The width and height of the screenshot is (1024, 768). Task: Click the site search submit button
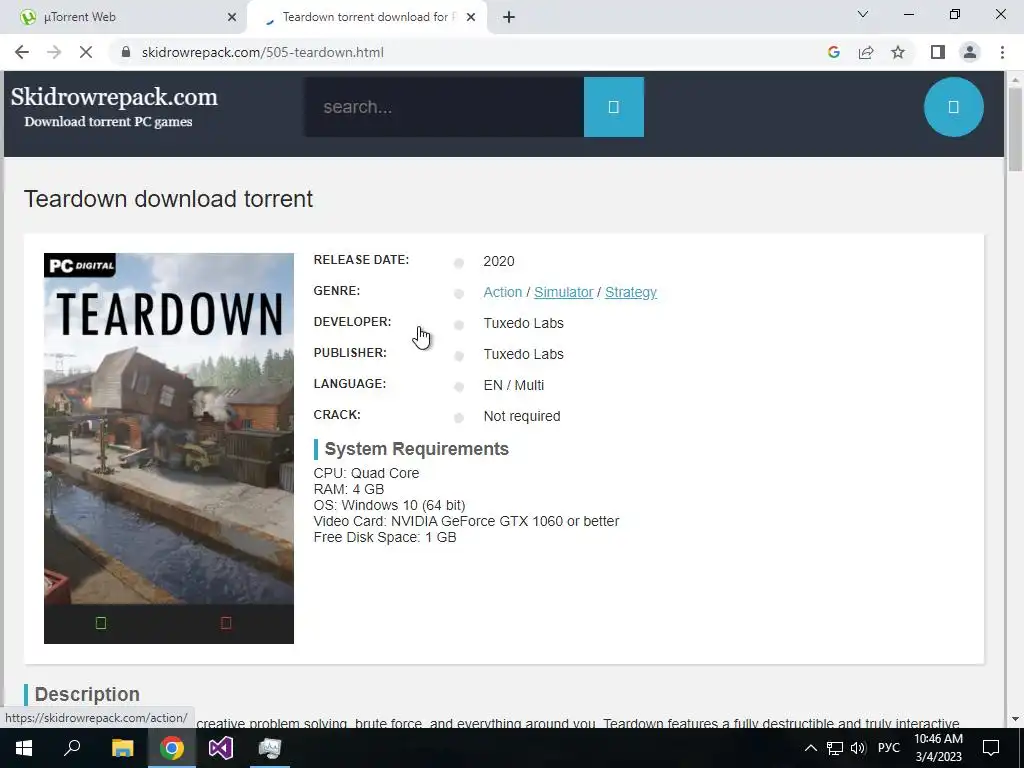(x=613, y=107)
